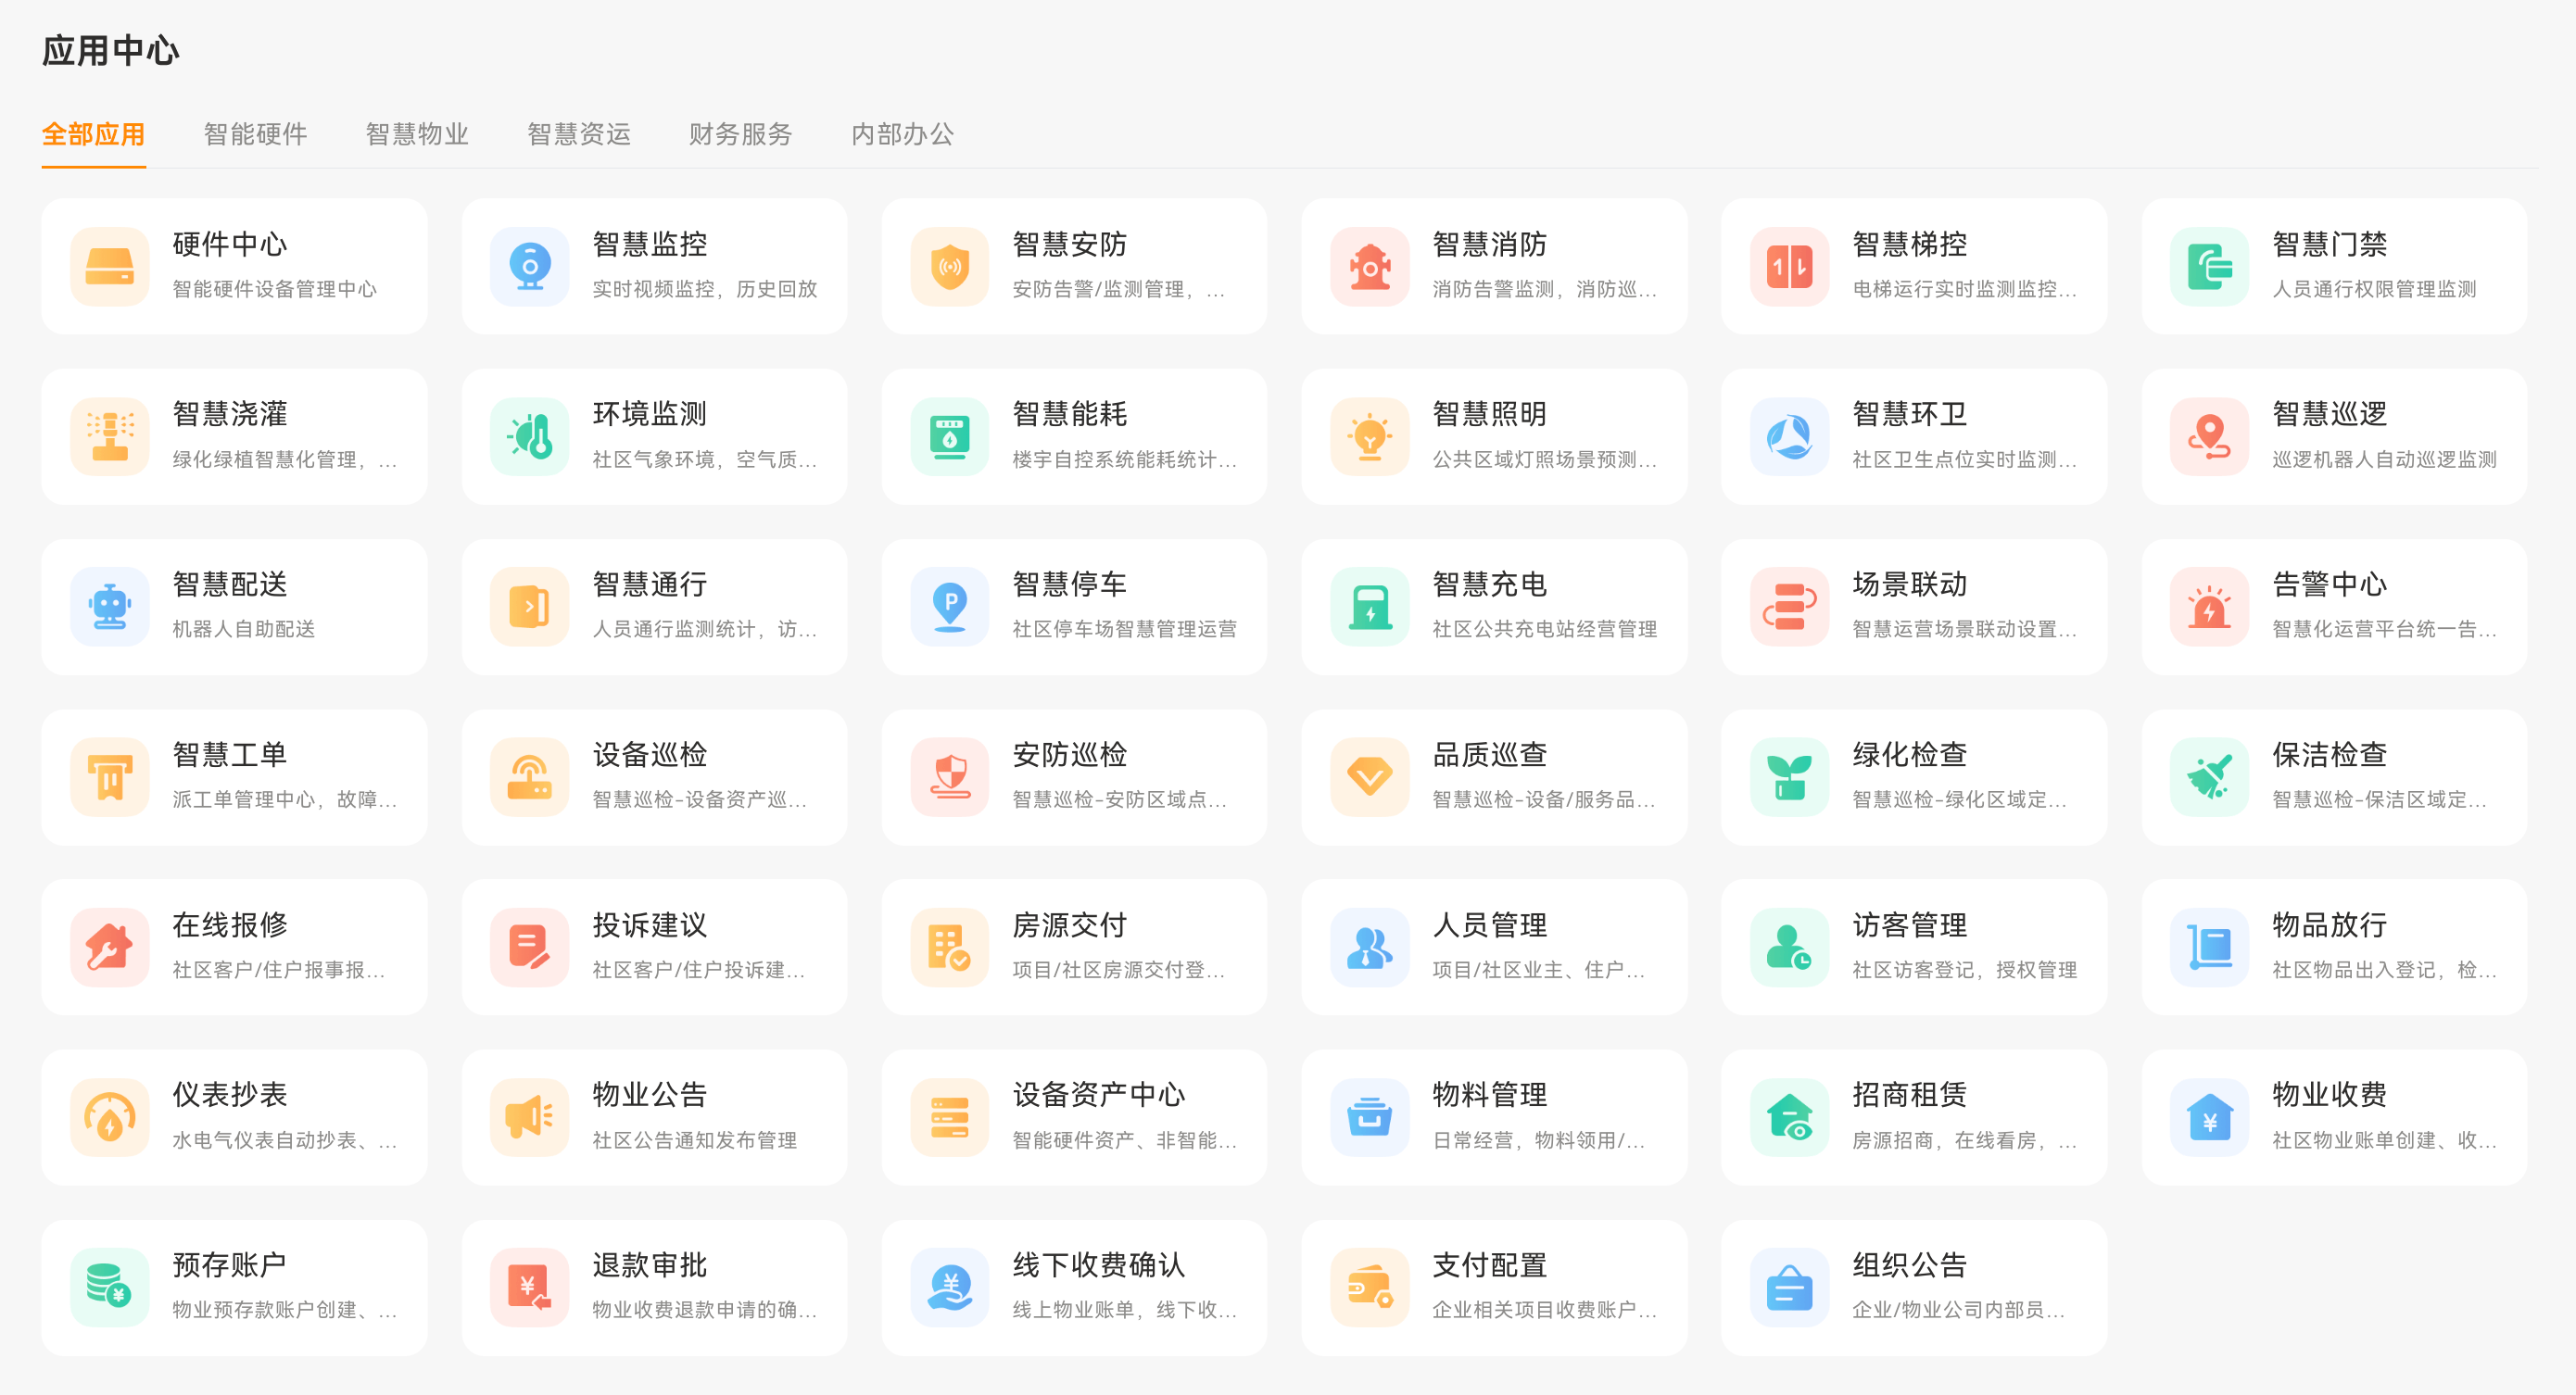Image resolution: width=2576 pixels, height=1395 pixels.
Task: Select the 保洁检查 broom icon
Action: [x=2210, y=777]
